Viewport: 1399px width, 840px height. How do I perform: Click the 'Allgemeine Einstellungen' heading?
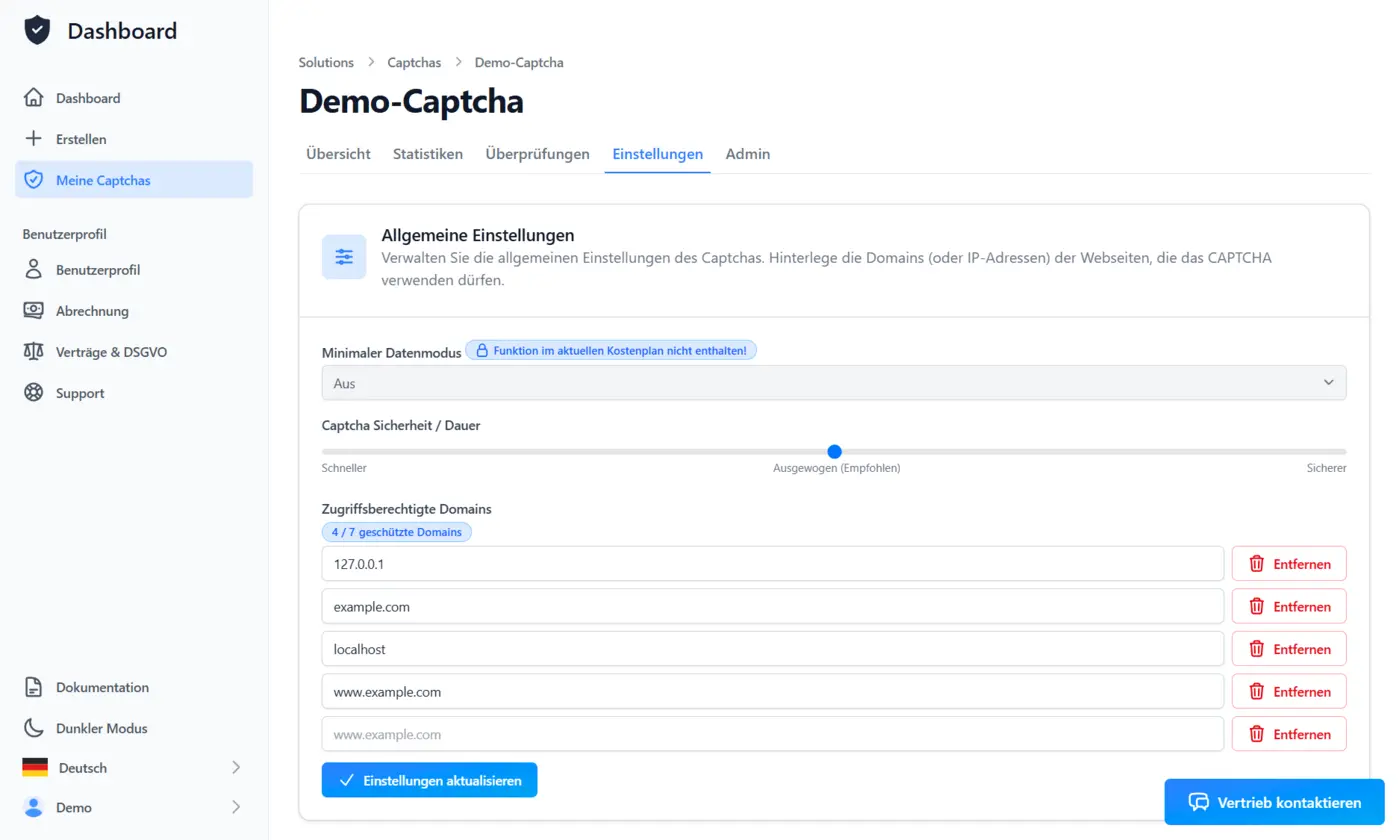point(478,236)
